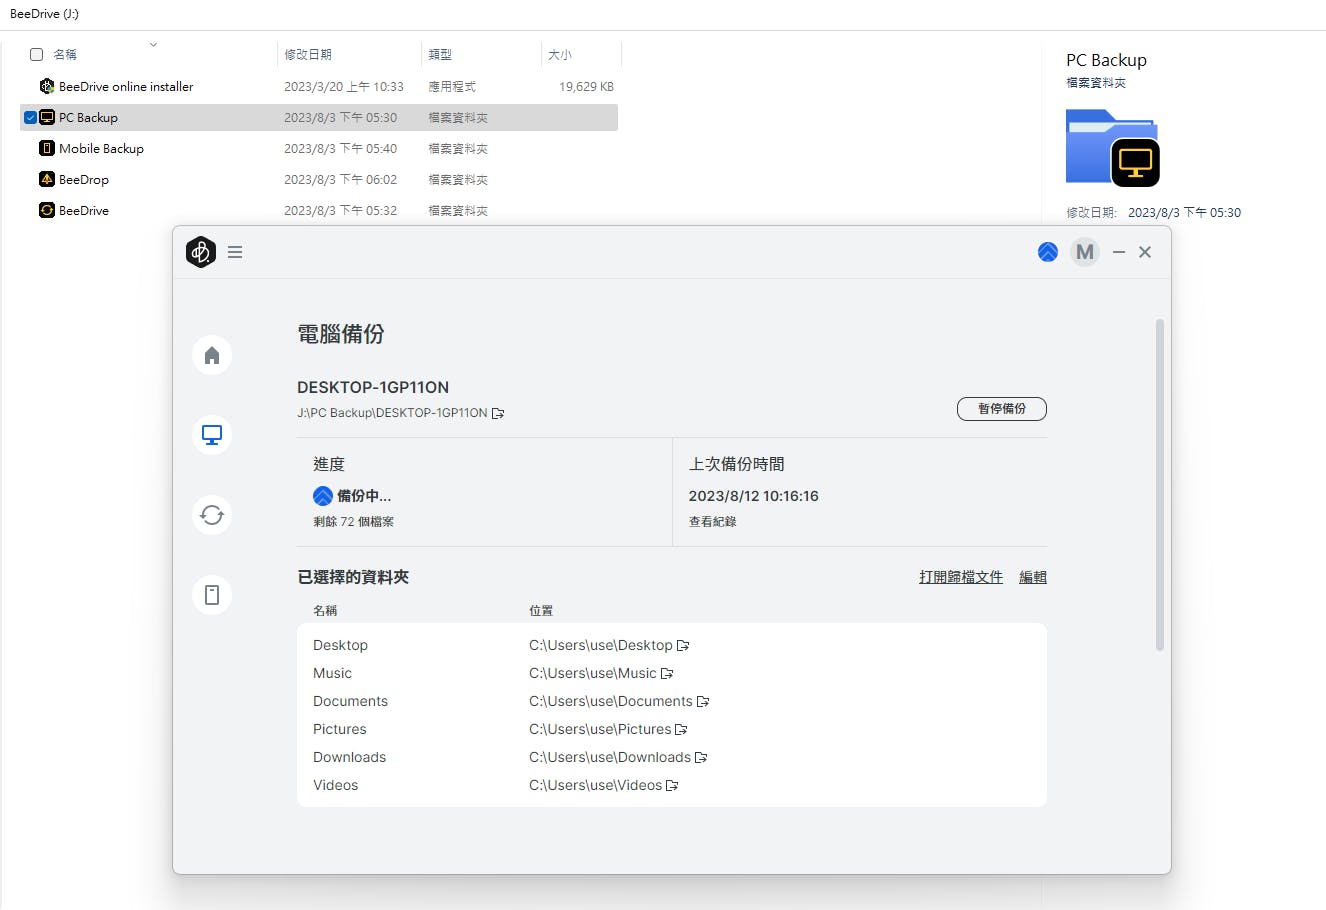Click the backing-up status icon under 進度
1326x910 pixels.
pyautogui.click(x=323, y=495)
